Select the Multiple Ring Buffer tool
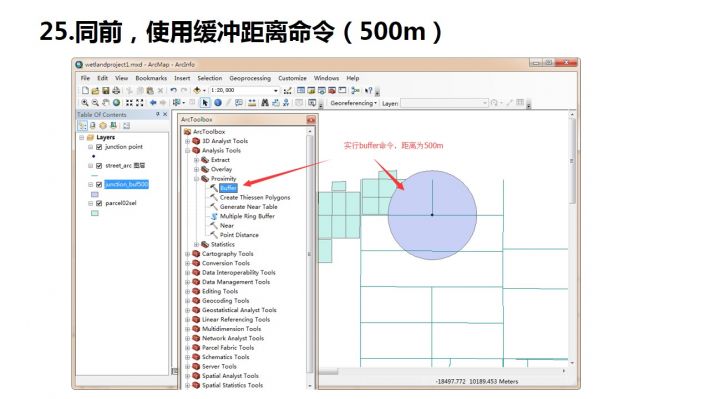The height and width of the screenshot is (399, 710). pyautogui.click(x=247, y=216)
